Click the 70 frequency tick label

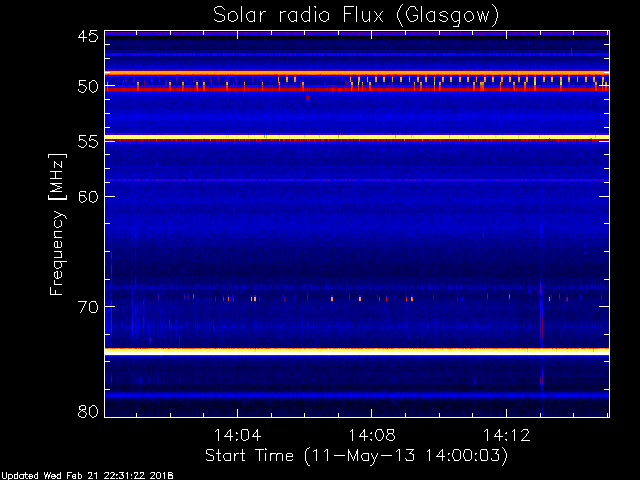tap(88, 307)
